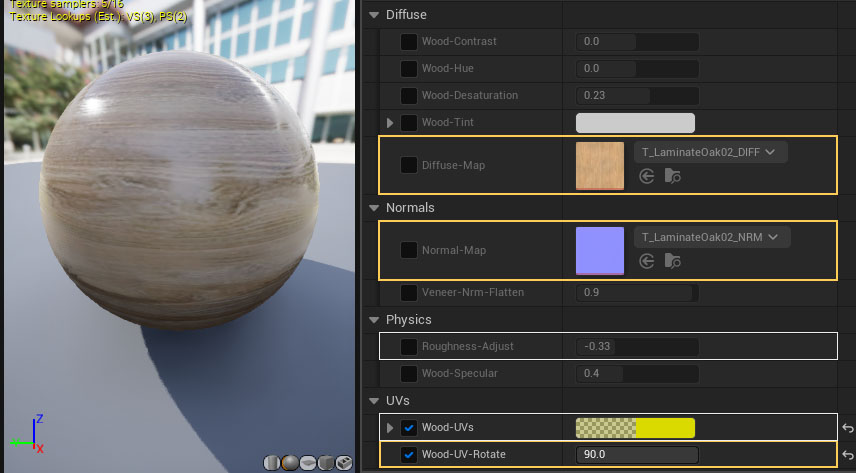
Task: Enable the Diffuse-Map override checkbox
Action: coord(409,165)
